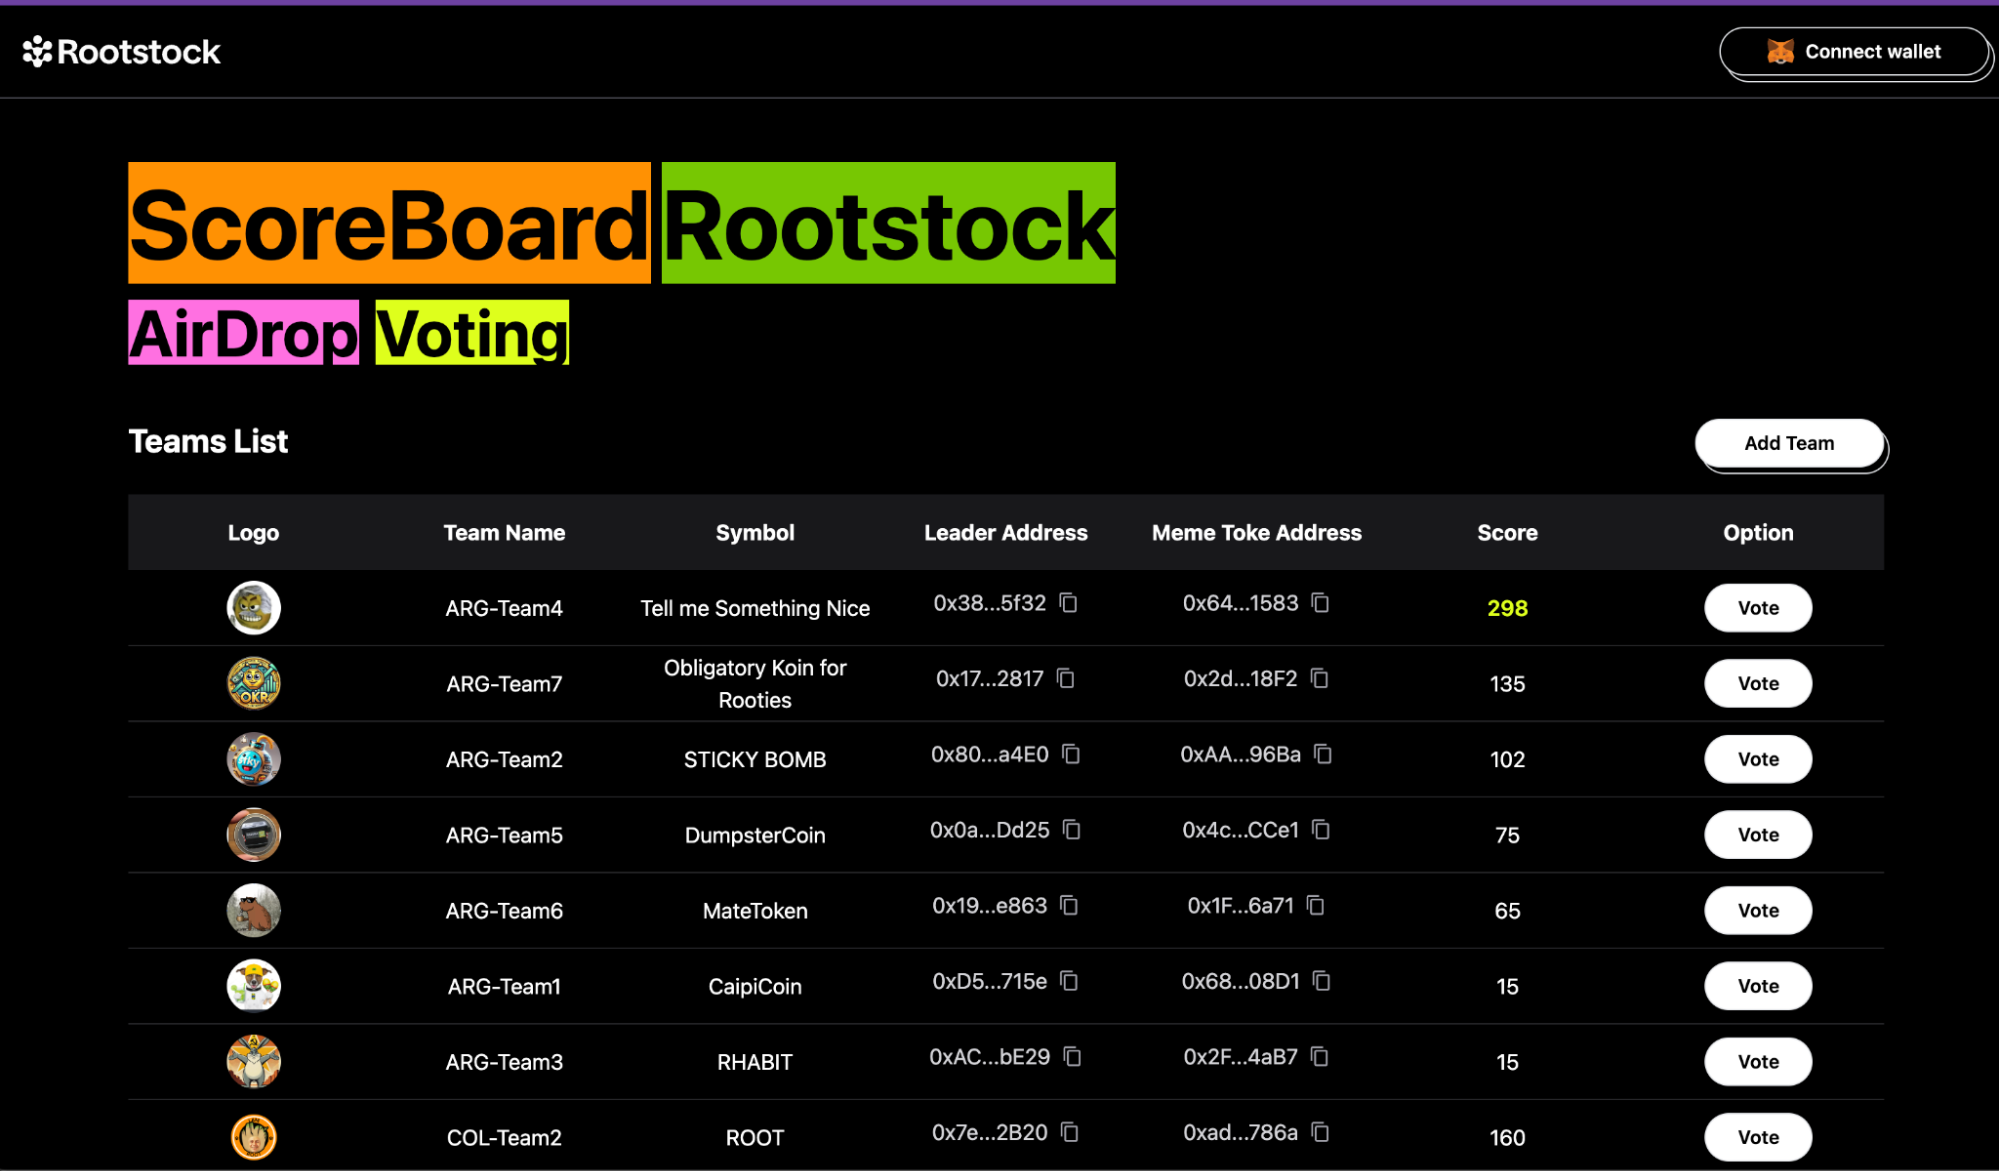Copy ARG-Team4 meme token address 0x64...1583
This screenshot has width=1999, height=1172.
coord(1320,603)
